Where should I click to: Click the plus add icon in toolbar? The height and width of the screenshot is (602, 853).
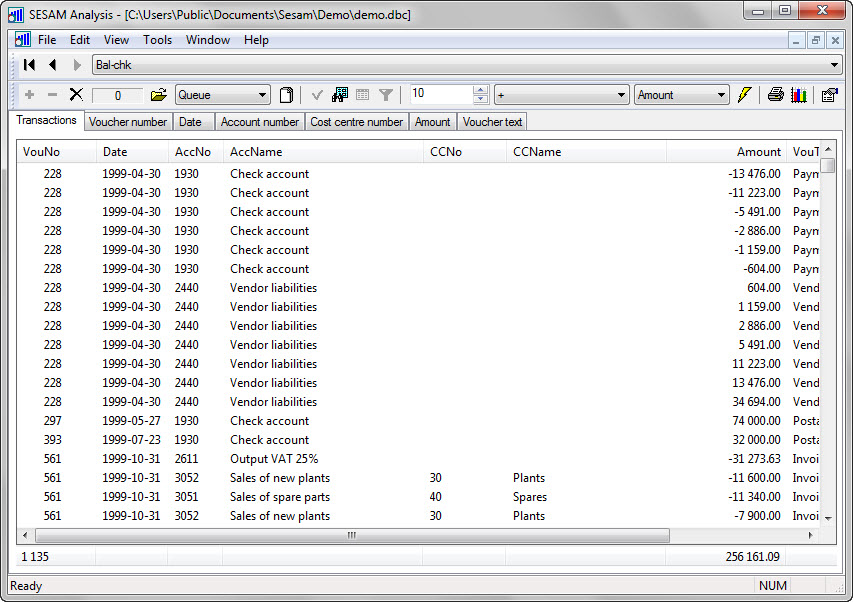click(29, 95)
